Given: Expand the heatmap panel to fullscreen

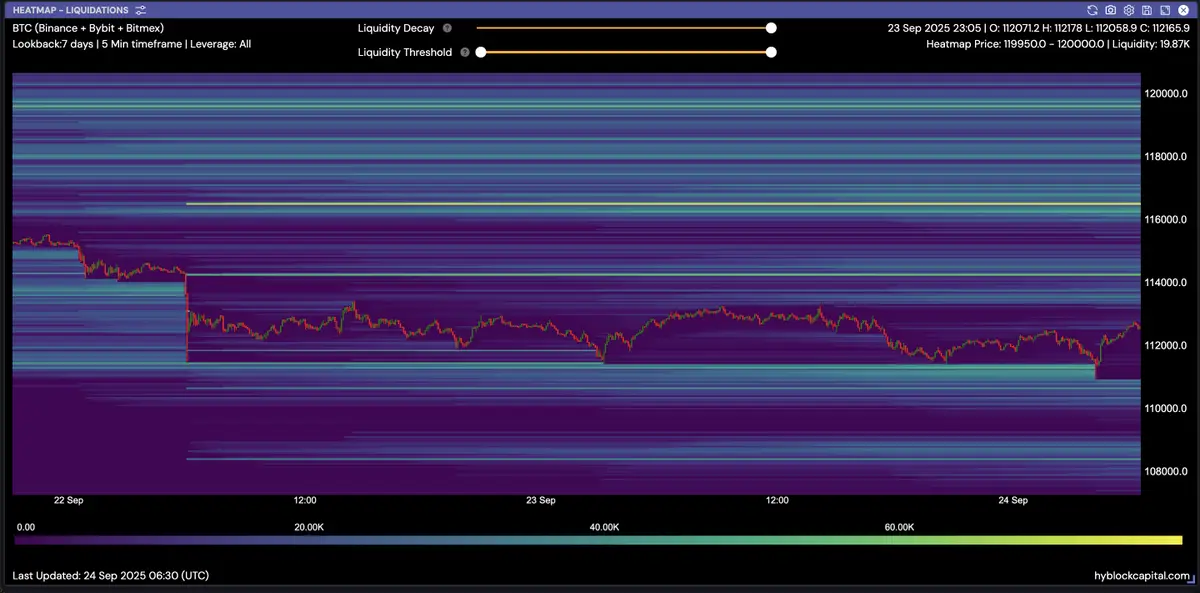Looking at the screenshot, I should pyautogui.click(x=1164, y=10).
